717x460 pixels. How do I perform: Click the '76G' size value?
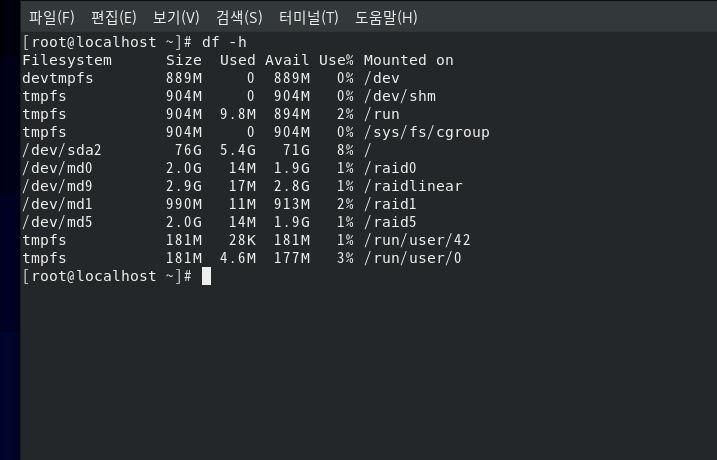(188, 150)
